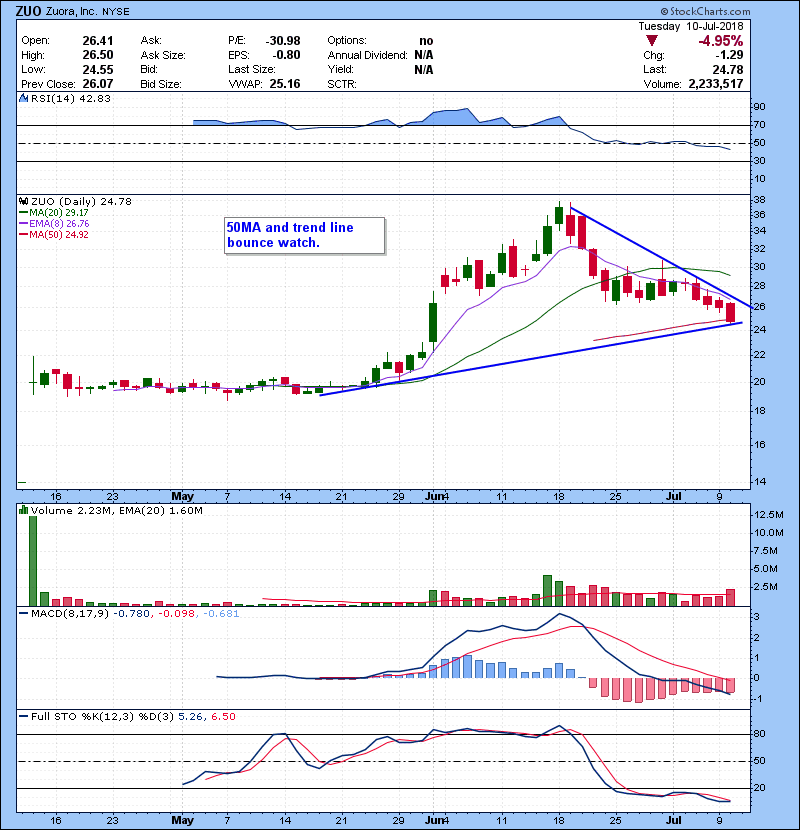This screenshot has height=830, width=800.
Task: Click the Annual Dividend N/A value
Action: pyautogui.click(x=424, y=55)
